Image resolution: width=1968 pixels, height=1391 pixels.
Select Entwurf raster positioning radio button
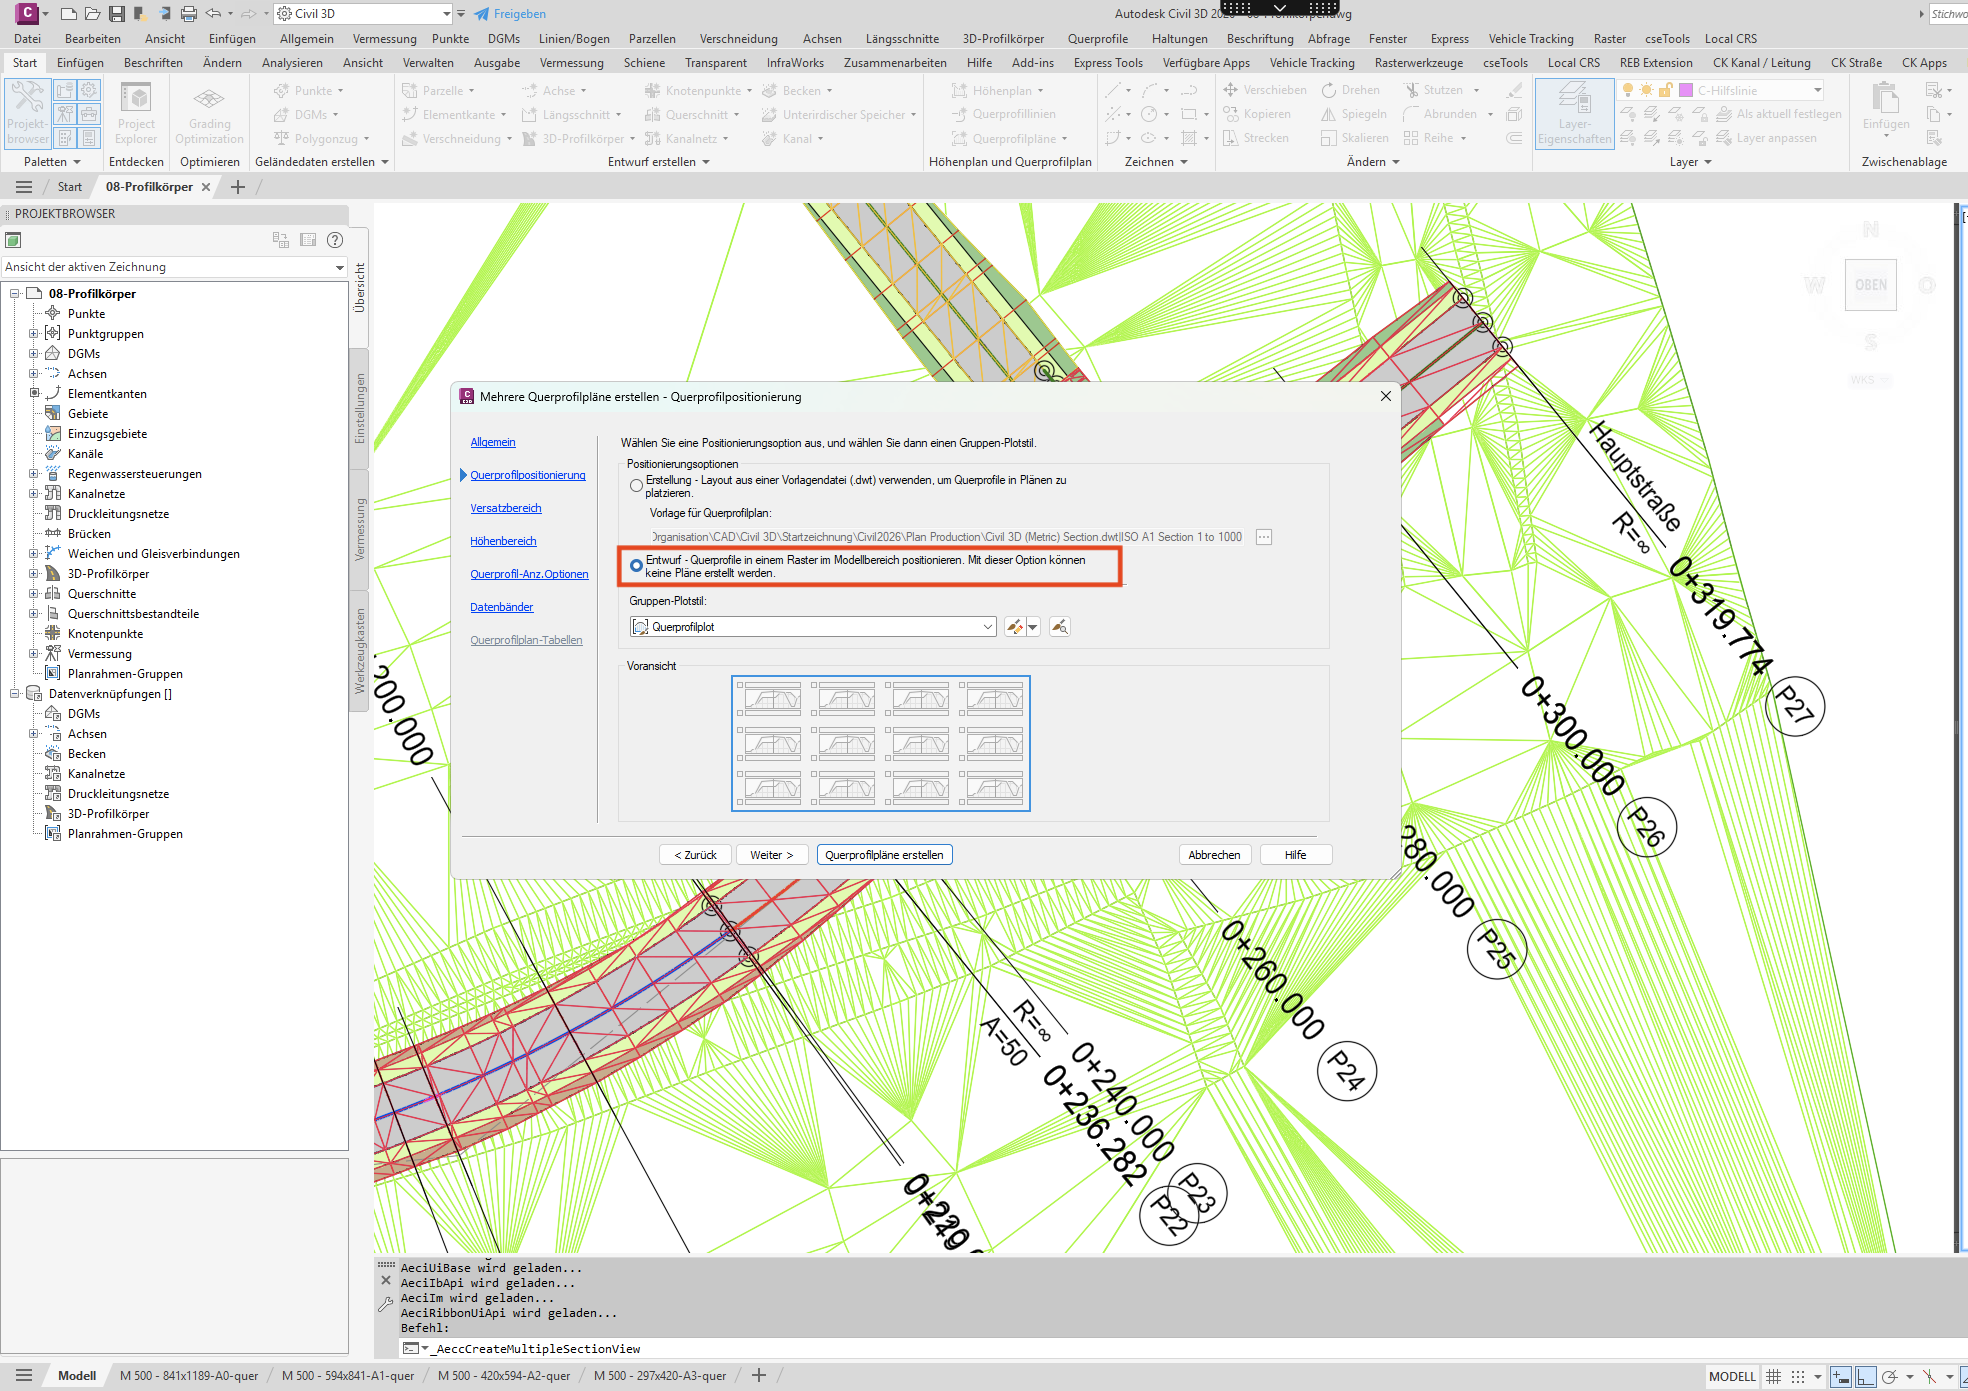coord(636,566)
